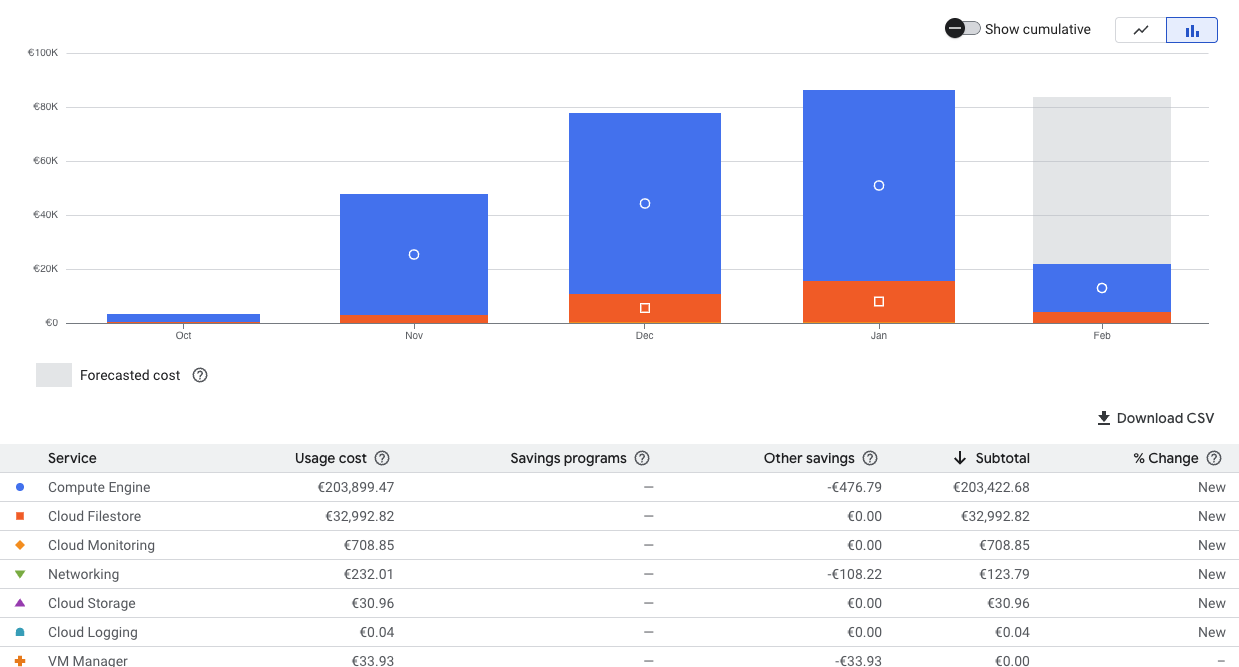Image resolution: width=1239 pixels, height=667 pixels.
Task: Toggle the Show cumulative switch
Action: 963,29
